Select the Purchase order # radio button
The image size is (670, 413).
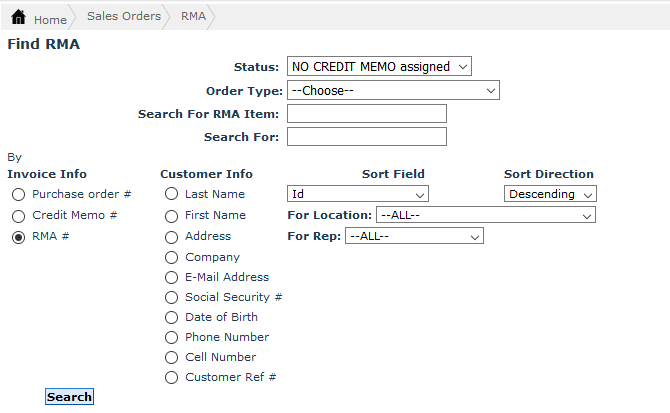coord(19,195)
